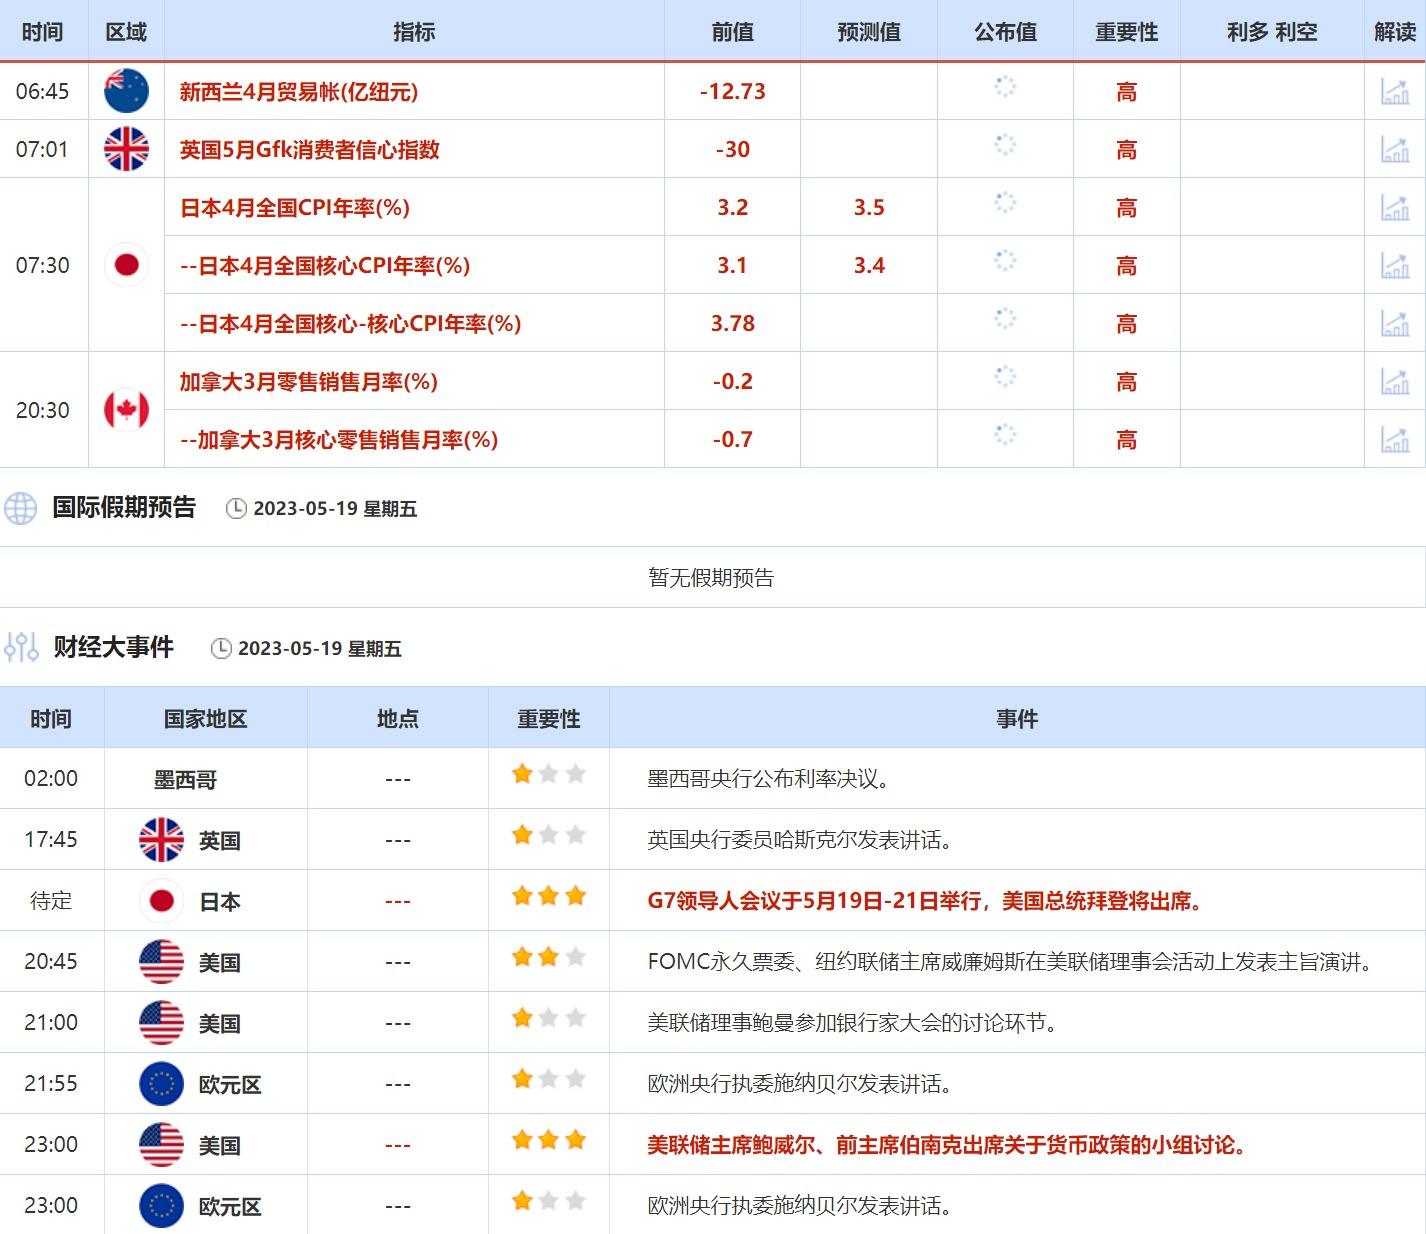Open the Powell and Bernanke panel event
This screenshot has height=1234, width=1426.
point(946,1145)
